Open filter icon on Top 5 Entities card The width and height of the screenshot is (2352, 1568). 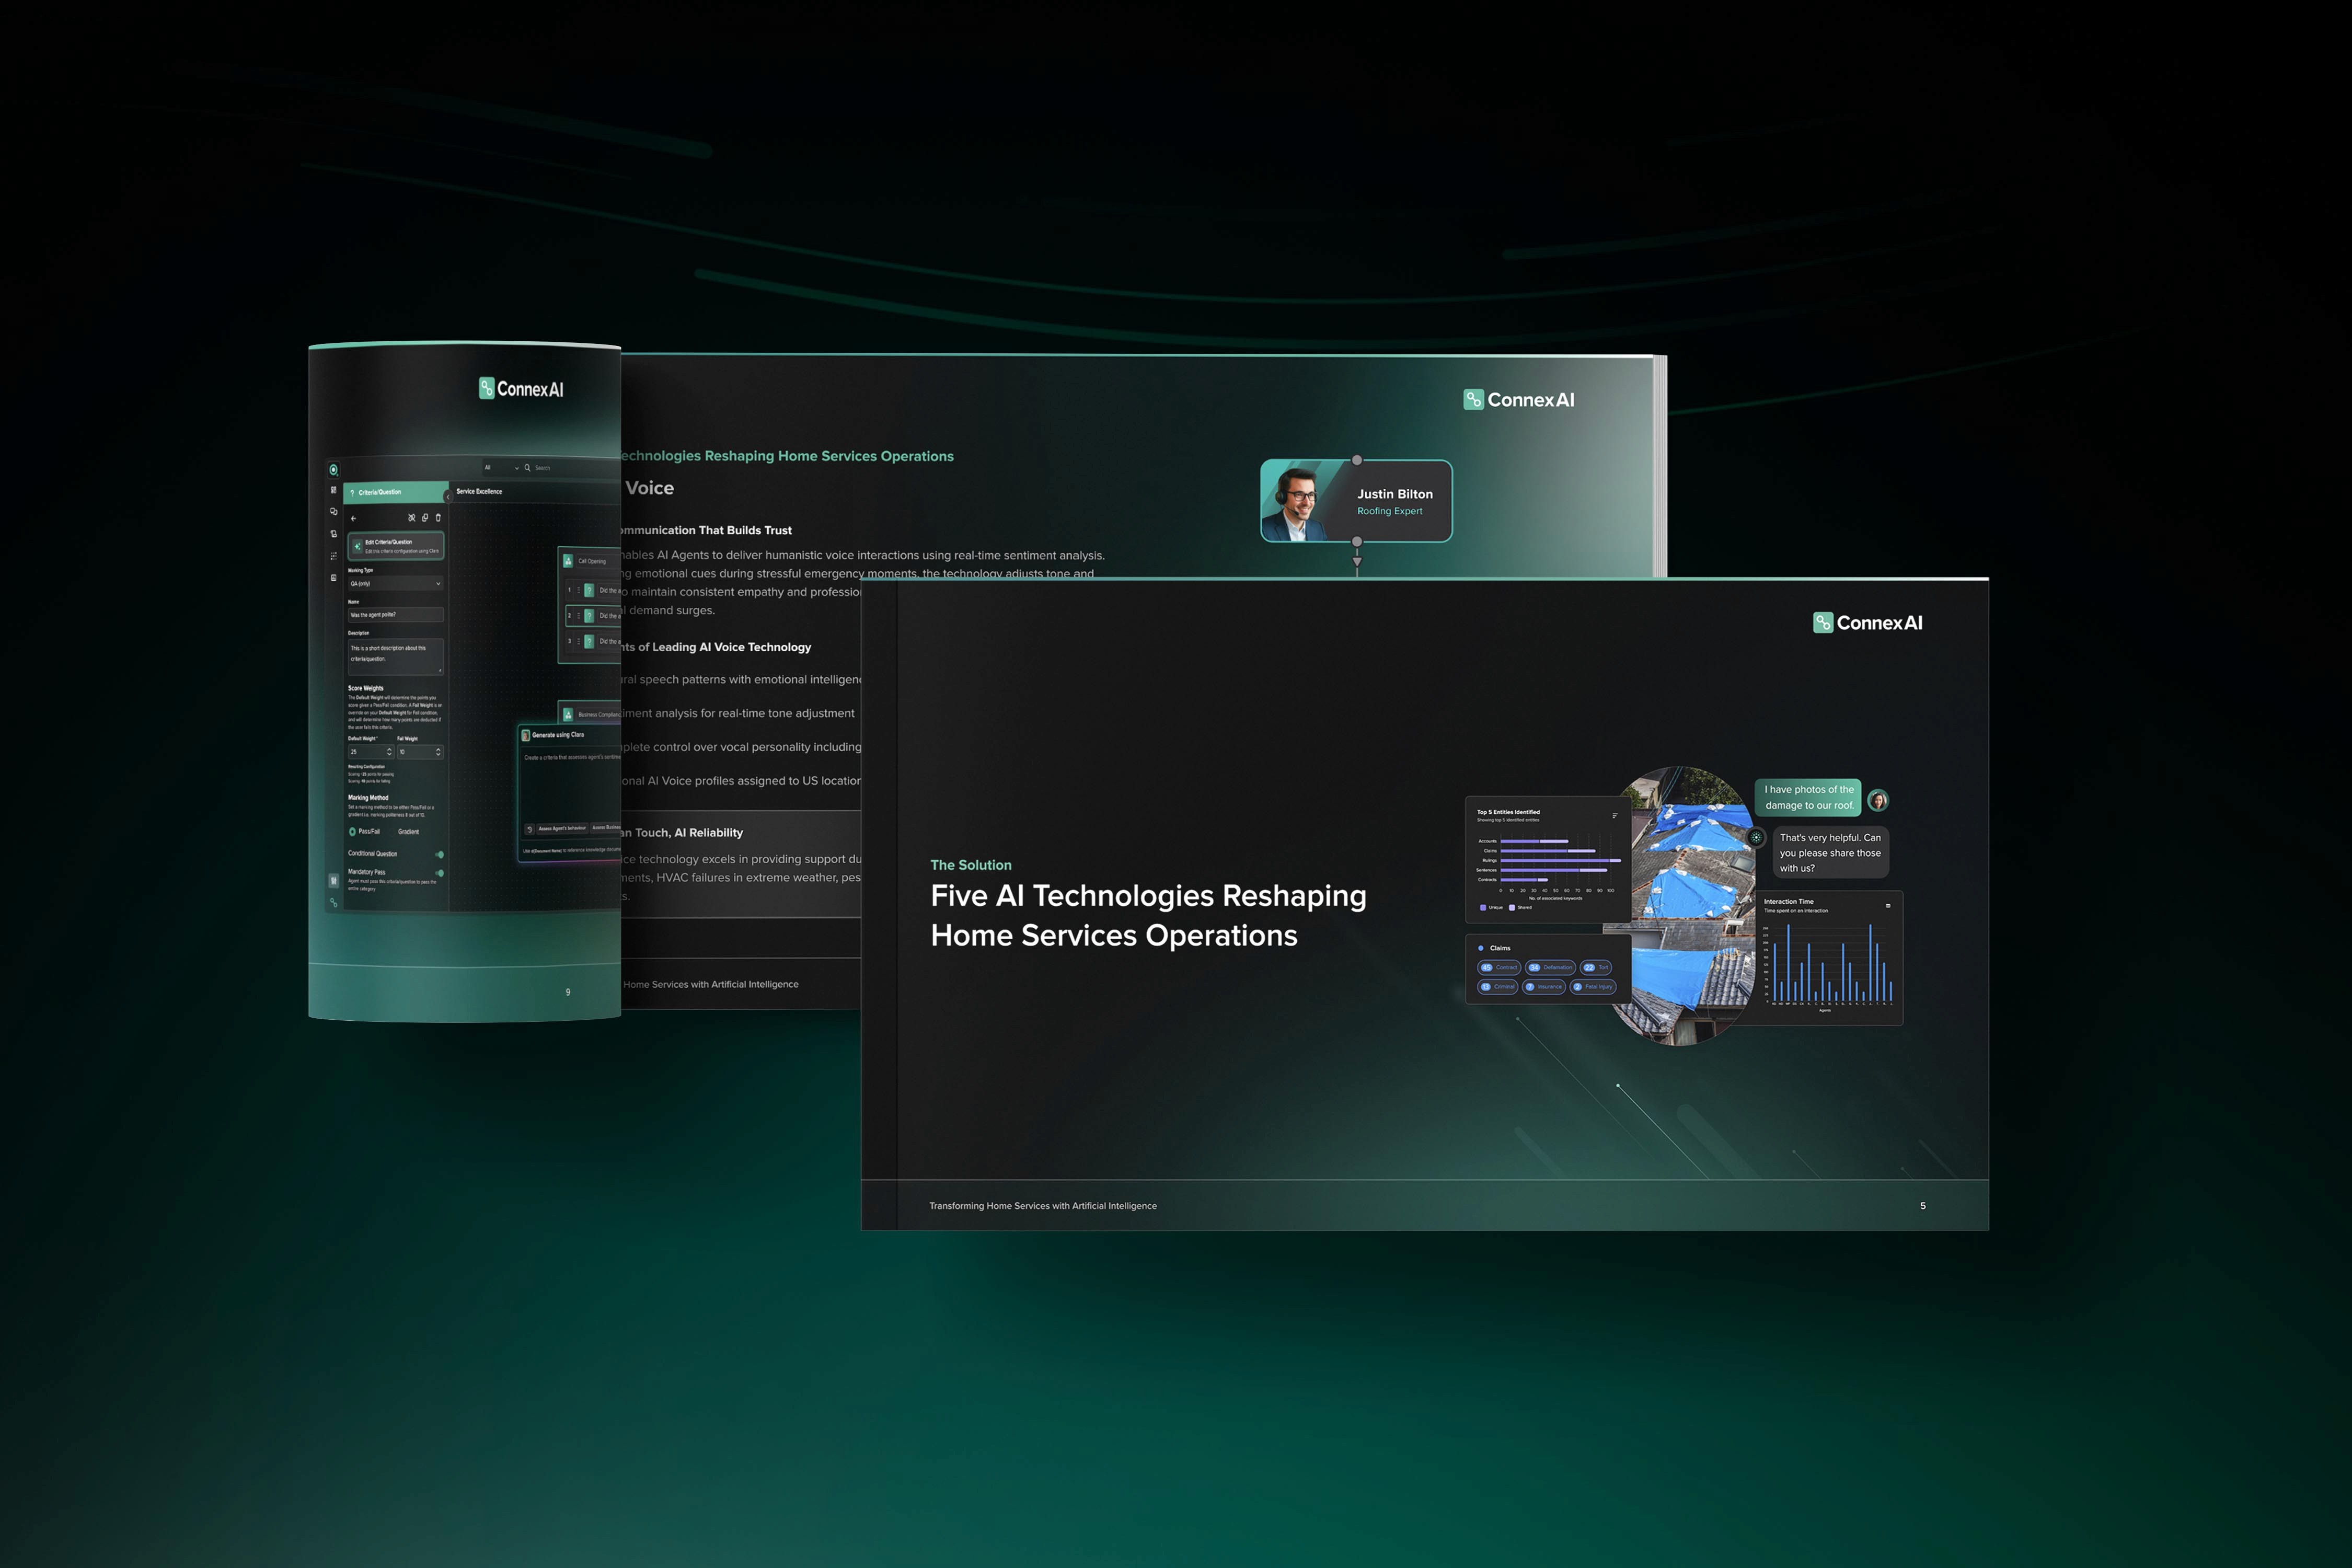tap(1614, 816)
